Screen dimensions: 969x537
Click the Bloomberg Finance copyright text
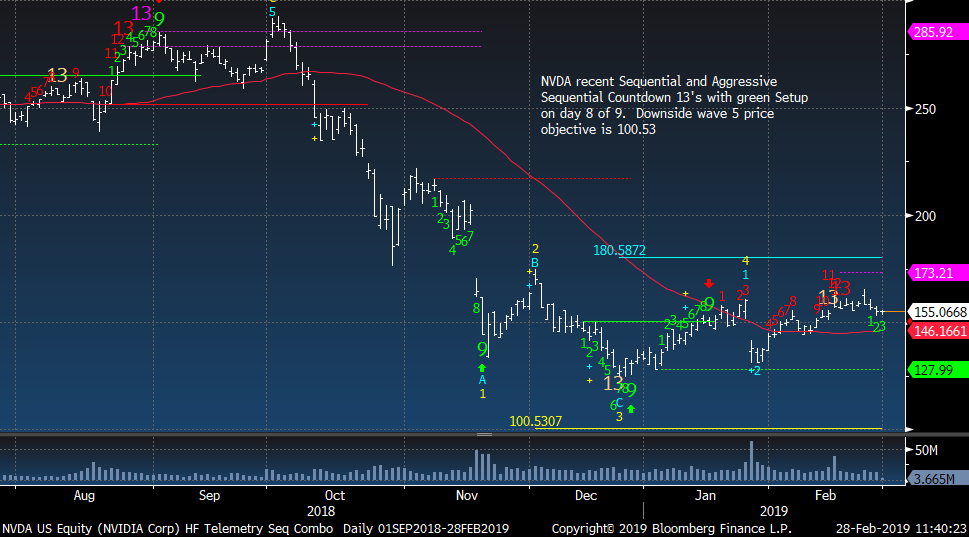[x=671, y=529]
